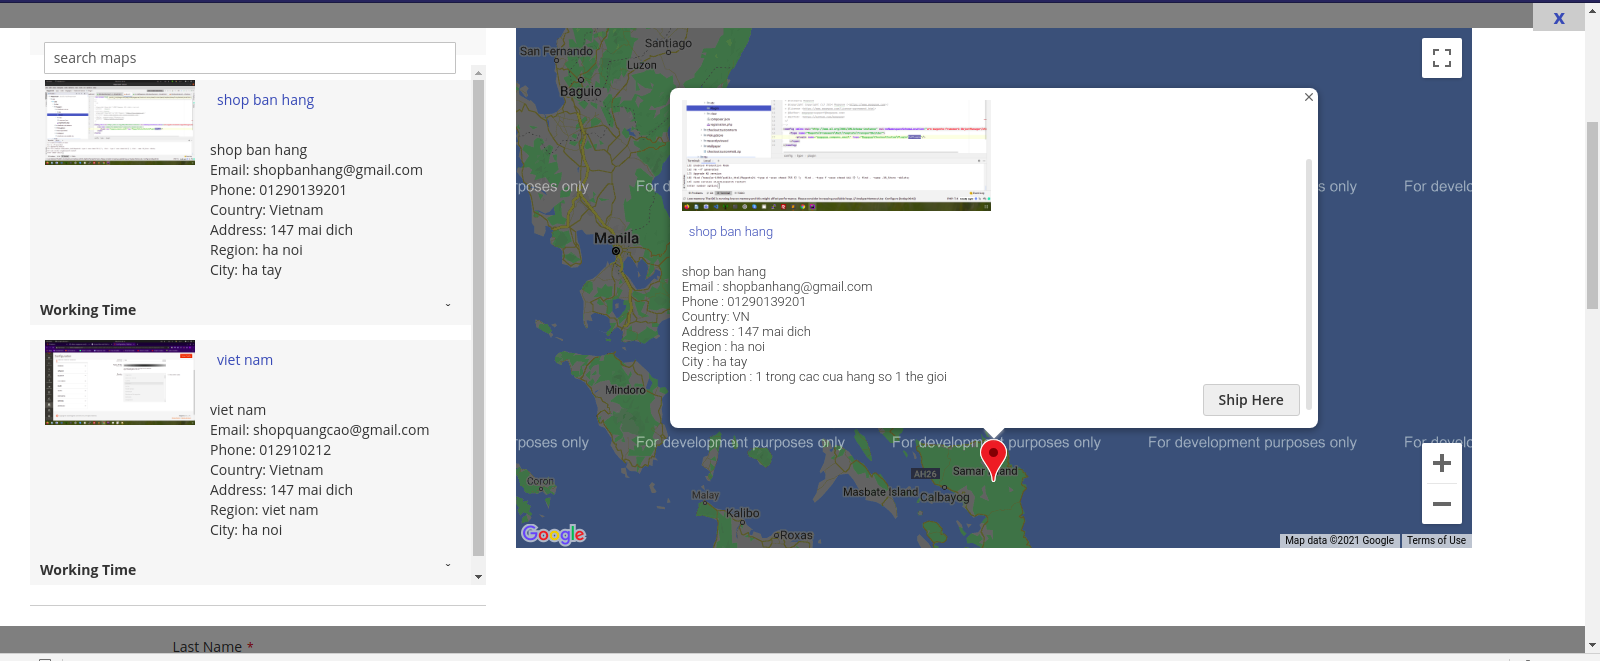Open shop ban hang link in store list
Screen dimensions: 1600x661
click(x=265, y=100)
